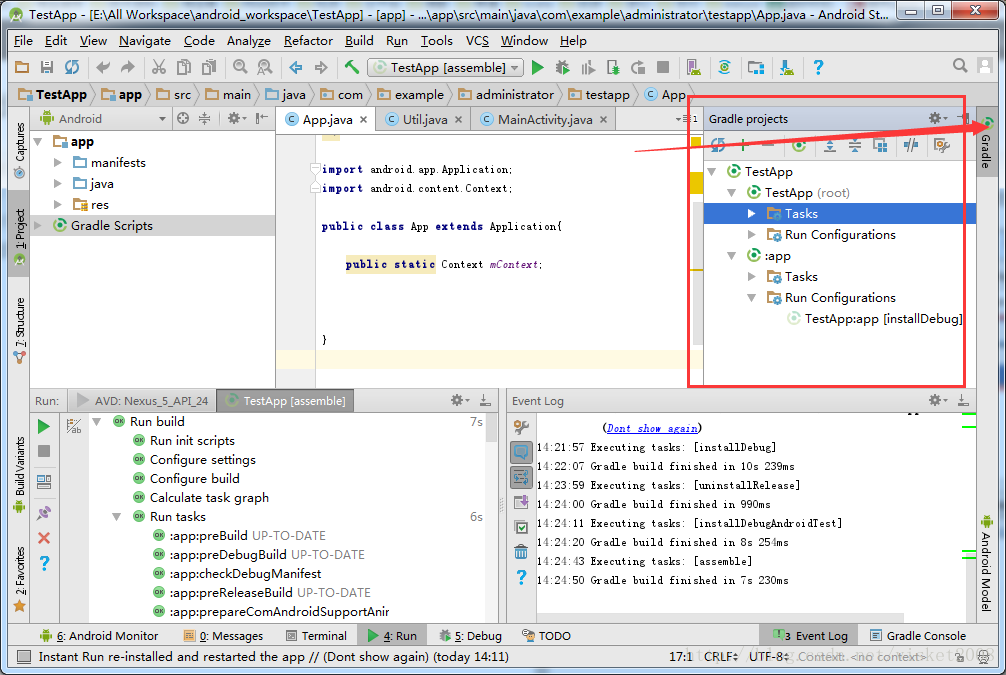
Task: Click the Find magnifier icon in toolbar
Action: 240,67
